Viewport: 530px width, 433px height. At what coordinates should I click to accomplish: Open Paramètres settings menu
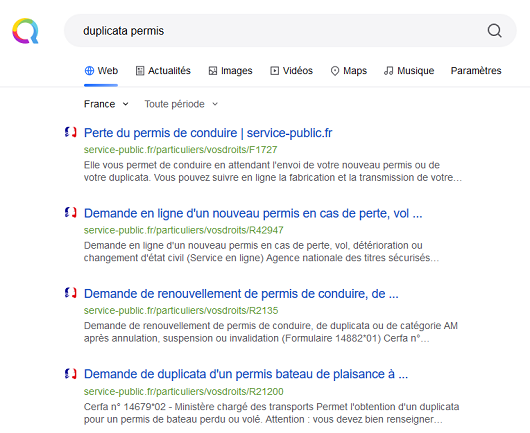click(x=476, y=71)
